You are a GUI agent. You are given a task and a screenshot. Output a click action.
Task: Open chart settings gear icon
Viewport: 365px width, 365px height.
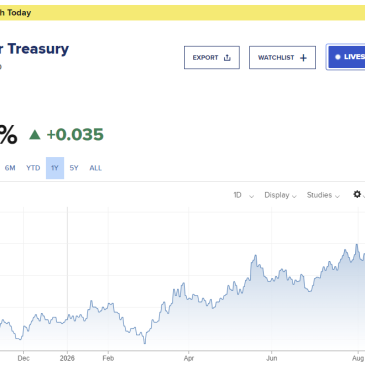[x=357, y=194]
